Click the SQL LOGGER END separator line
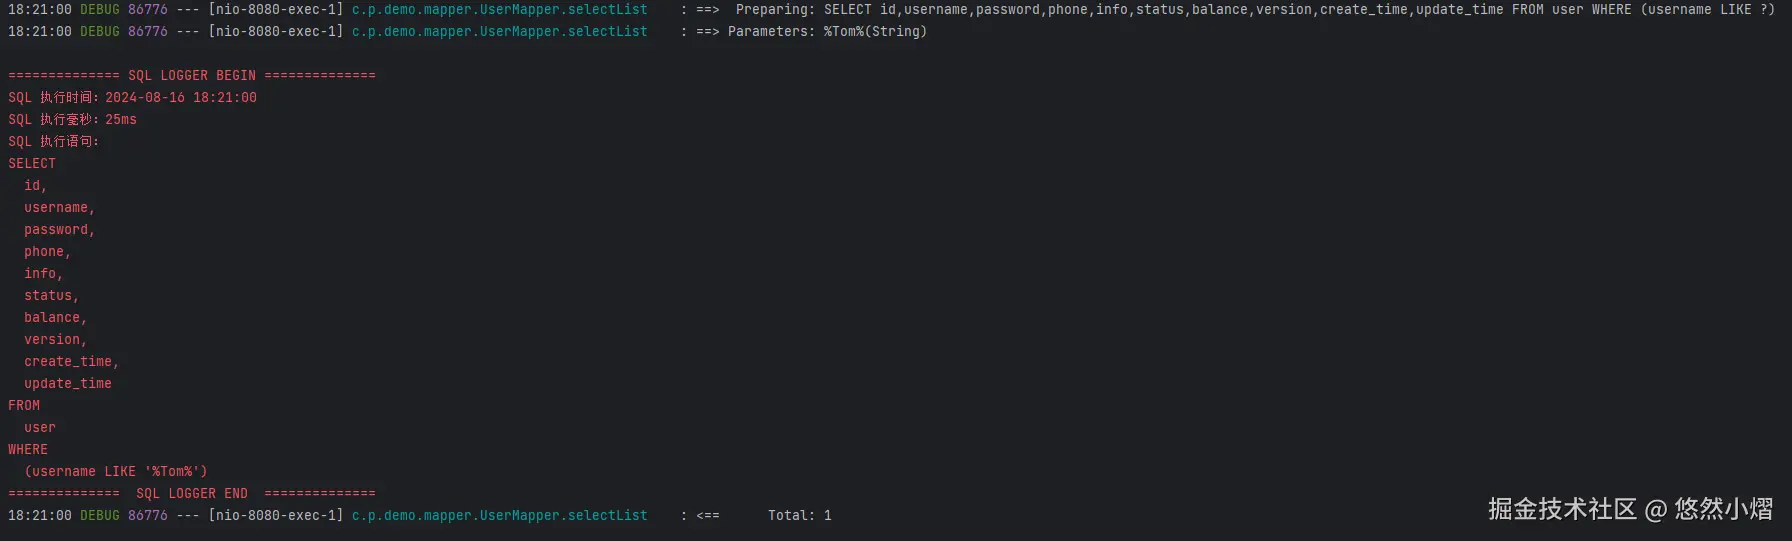The height and width of the screenshot is (541, 1792). (x=191, y=493)
